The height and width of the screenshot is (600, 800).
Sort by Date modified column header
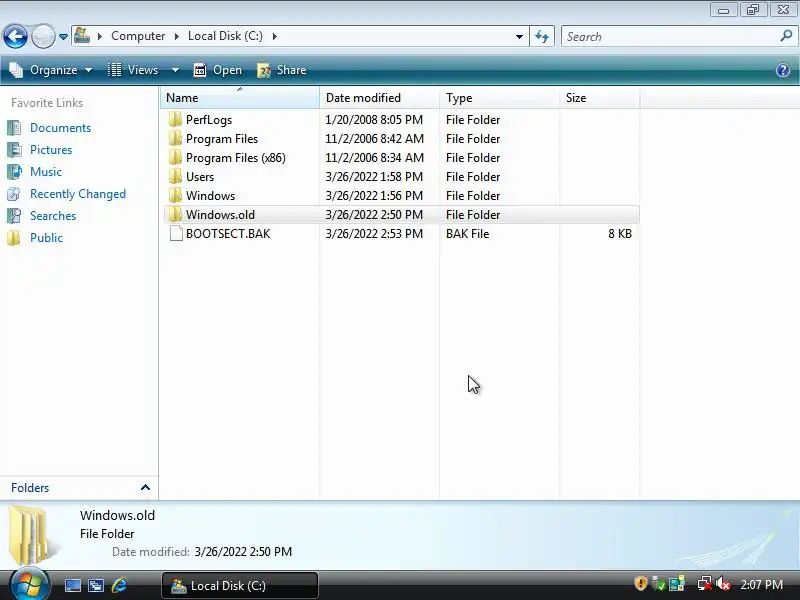coord(379,97)
